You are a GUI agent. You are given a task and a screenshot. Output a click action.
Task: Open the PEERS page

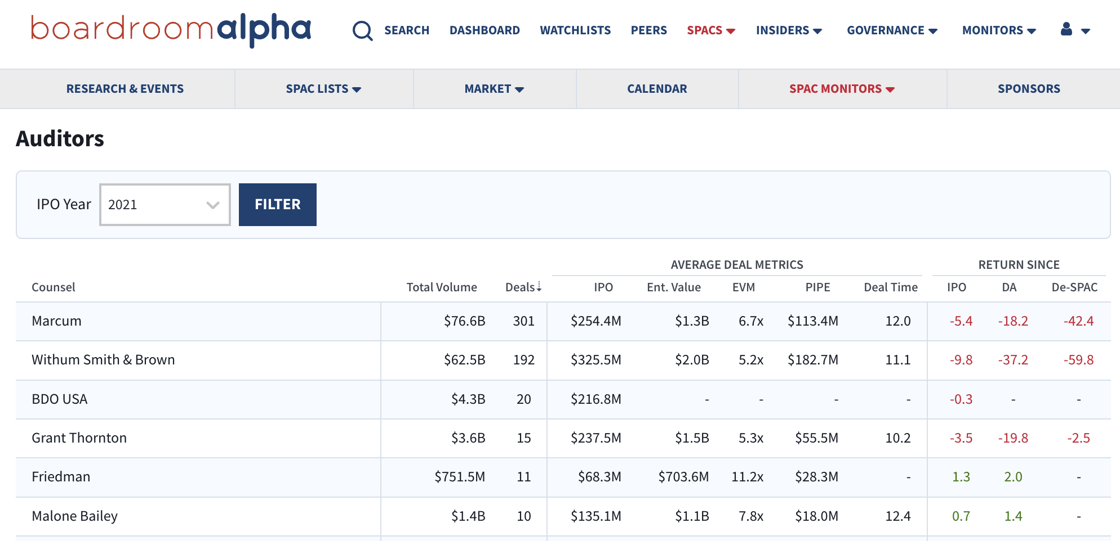click(649, 31)
